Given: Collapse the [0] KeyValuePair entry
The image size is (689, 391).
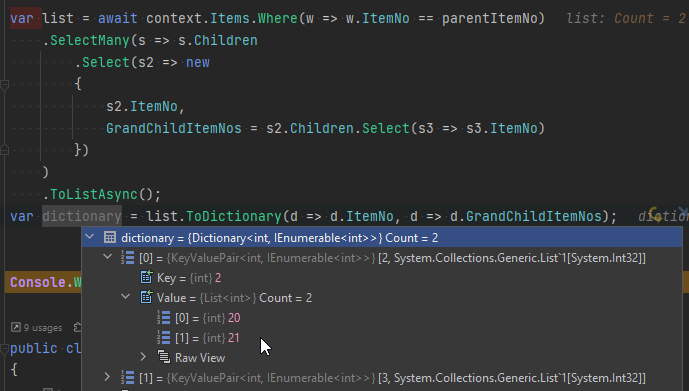Looking at the screenshot, I should (108, 257).
